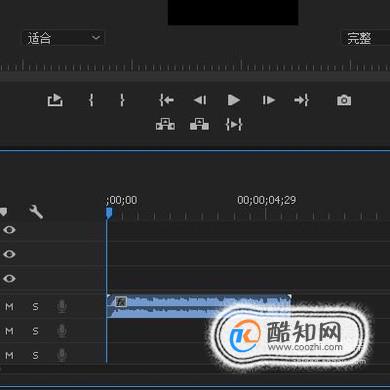Step back one frame
This screenshot has width=390, height=390.
200,100
